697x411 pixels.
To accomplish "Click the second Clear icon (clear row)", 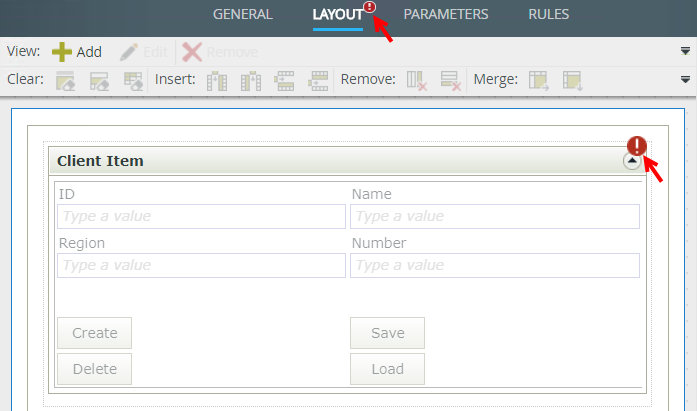I will tap(99, 80).
